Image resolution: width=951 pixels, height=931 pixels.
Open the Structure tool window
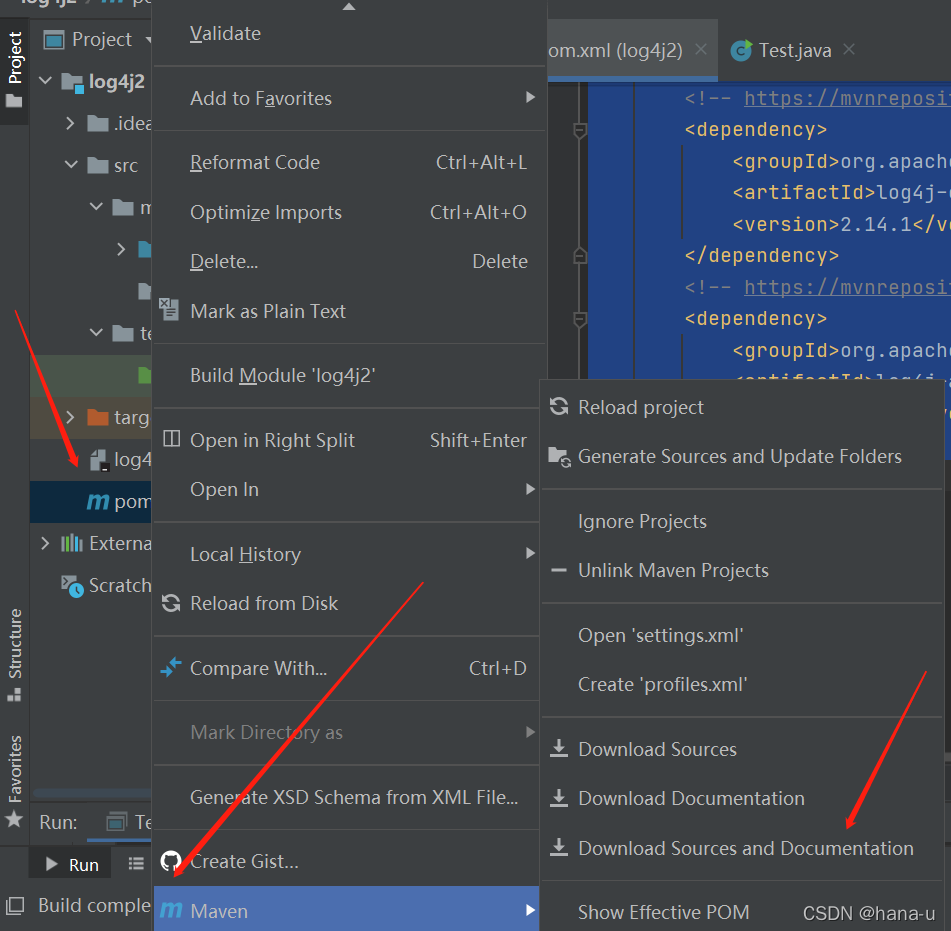(15, 655)
